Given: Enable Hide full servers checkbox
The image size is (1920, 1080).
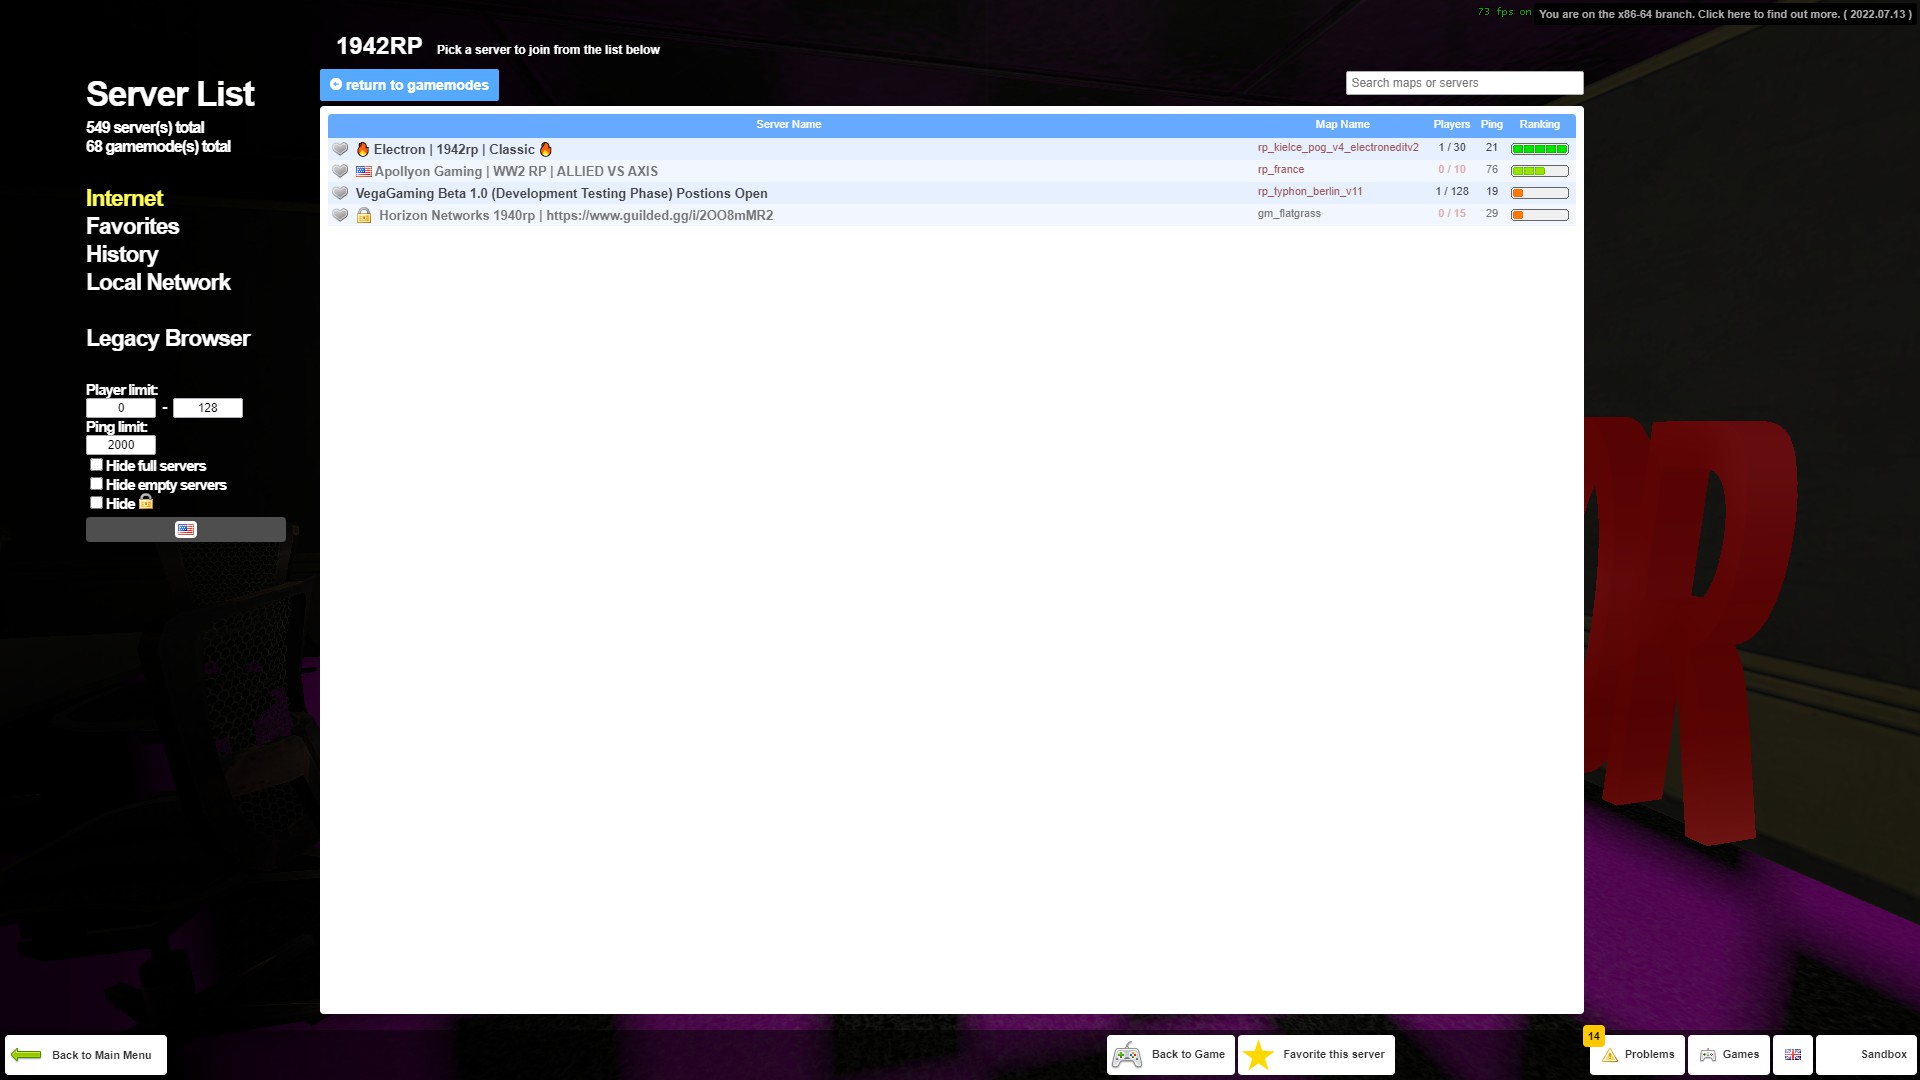Looking at the screenshot, I should pyautogui.click(x=96, y=465).
